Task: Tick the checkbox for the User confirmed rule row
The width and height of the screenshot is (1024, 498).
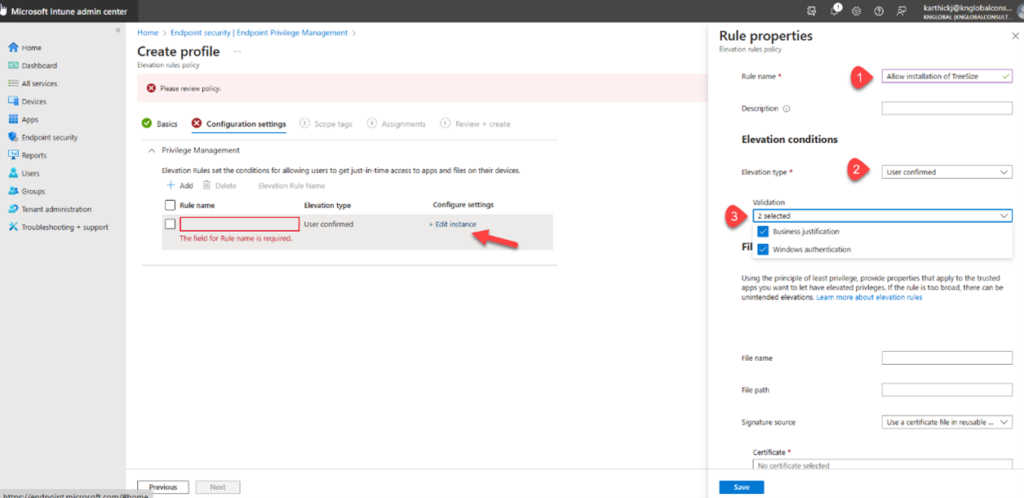Action: tap(170, 224)
